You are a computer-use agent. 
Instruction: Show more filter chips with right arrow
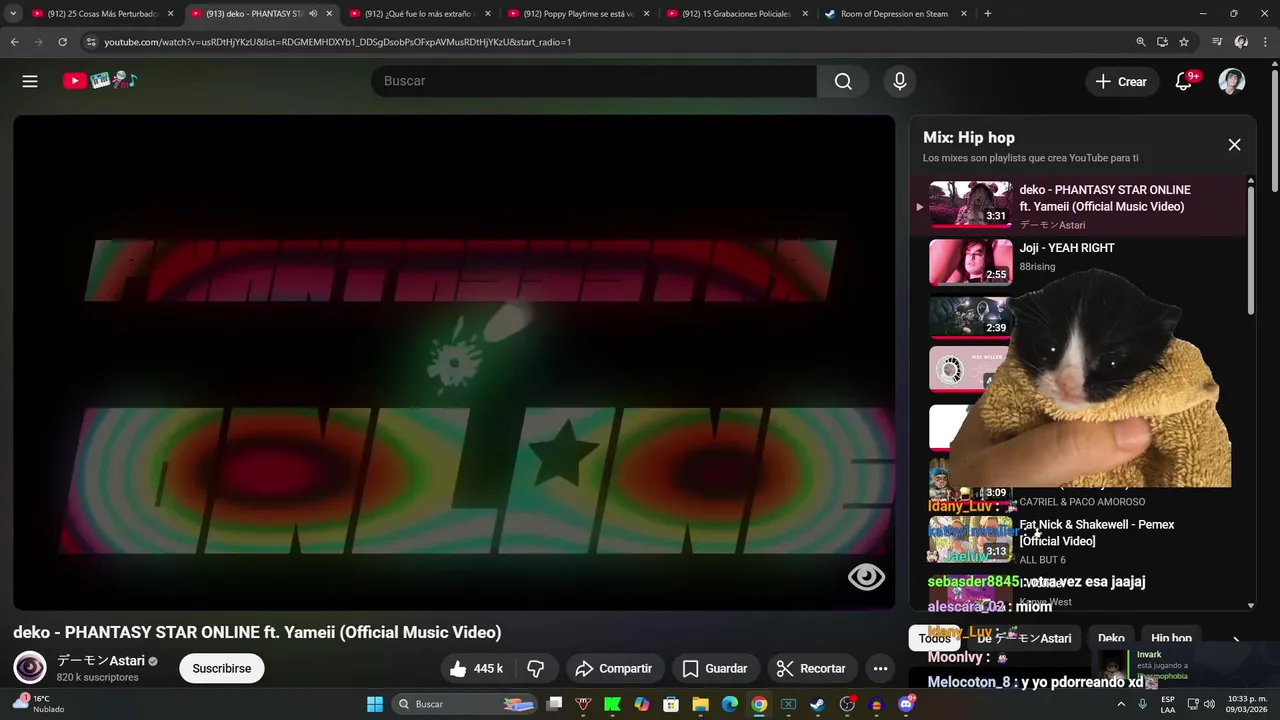(1236, 640)
